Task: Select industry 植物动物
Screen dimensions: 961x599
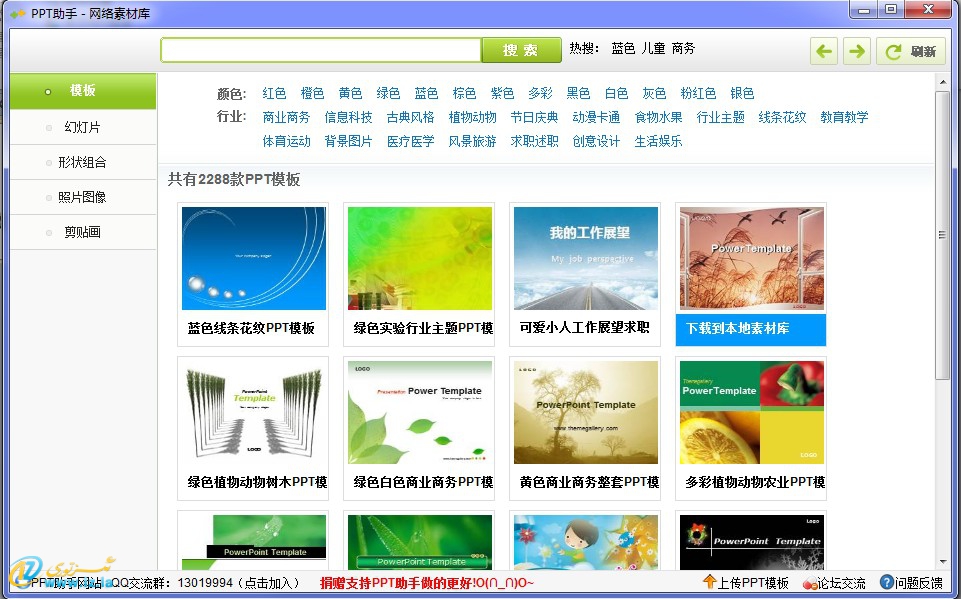Action: point(472,117)
